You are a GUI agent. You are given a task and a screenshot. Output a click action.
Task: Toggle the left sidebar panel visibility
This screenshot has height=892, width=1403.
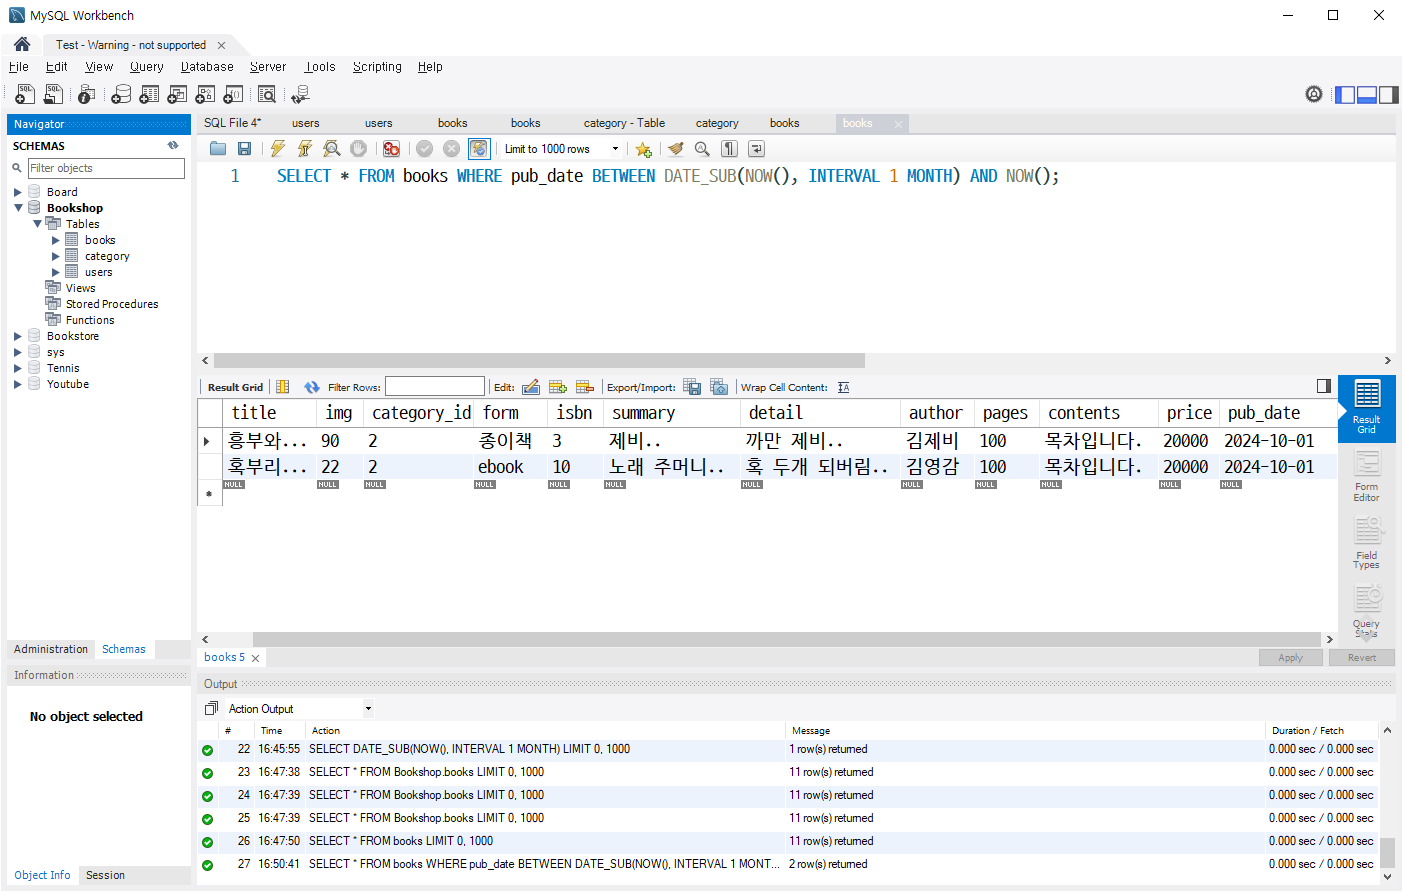pyautogui.click(x=1345, y=95)
